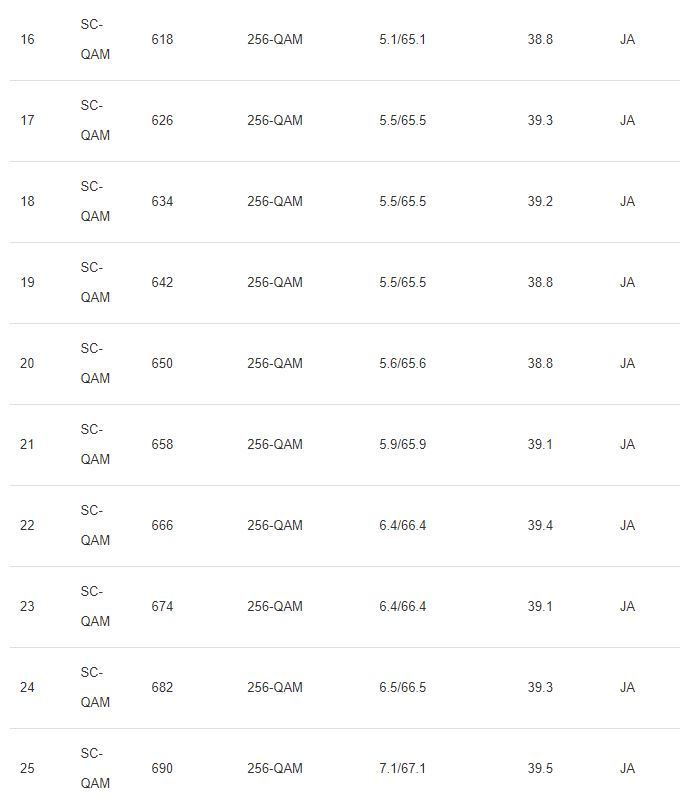Click channel number 19 cell

point(27,283)
